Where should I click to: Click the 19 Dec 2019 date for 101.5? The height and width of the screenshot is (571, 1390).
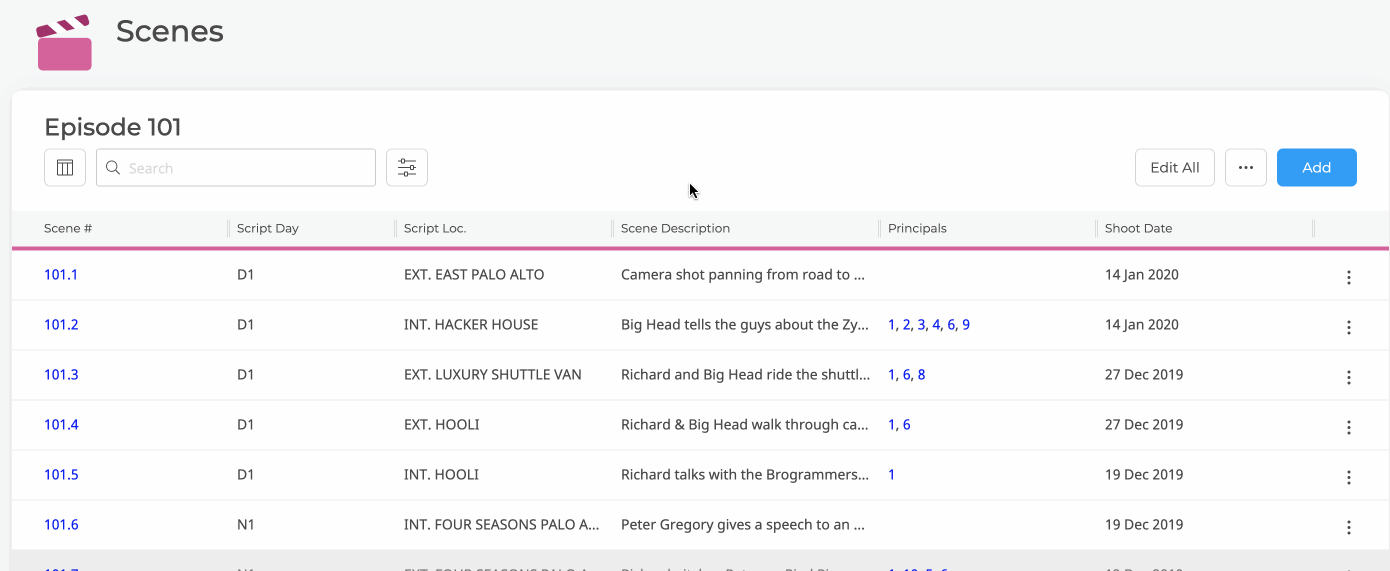click(1144, 474)
